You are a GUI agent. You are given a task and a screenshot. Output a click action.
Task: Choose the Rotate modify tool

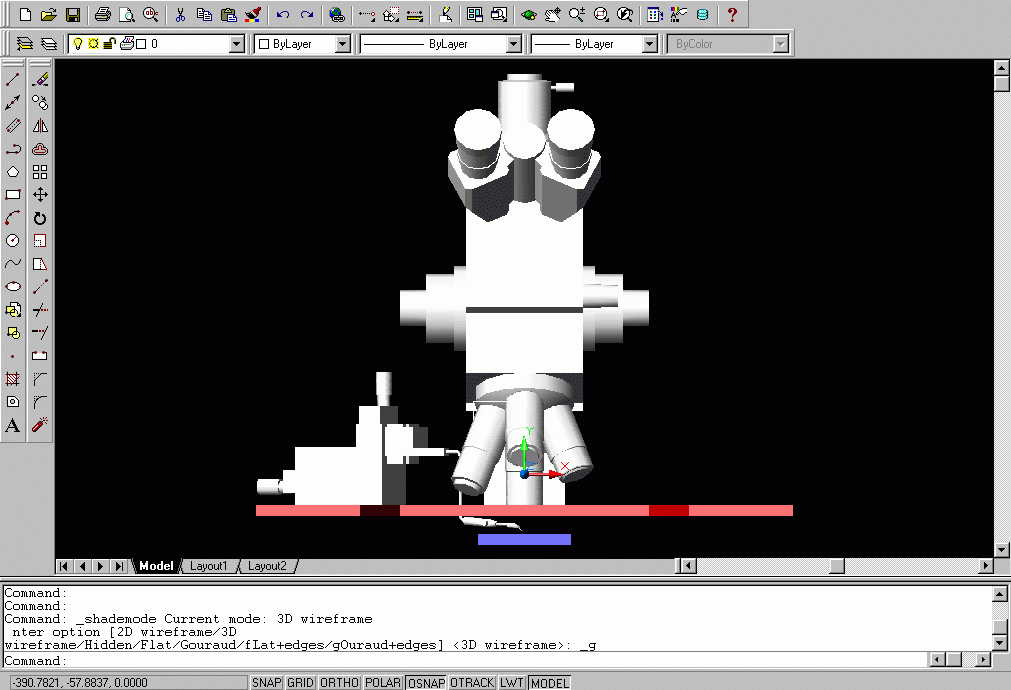click(x=40, y=218)
